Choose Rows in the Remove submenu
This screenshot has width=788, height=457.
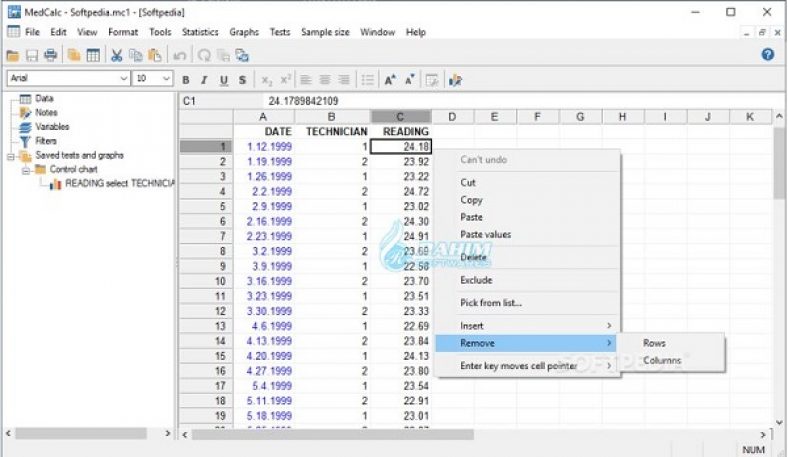pos(654,343)
